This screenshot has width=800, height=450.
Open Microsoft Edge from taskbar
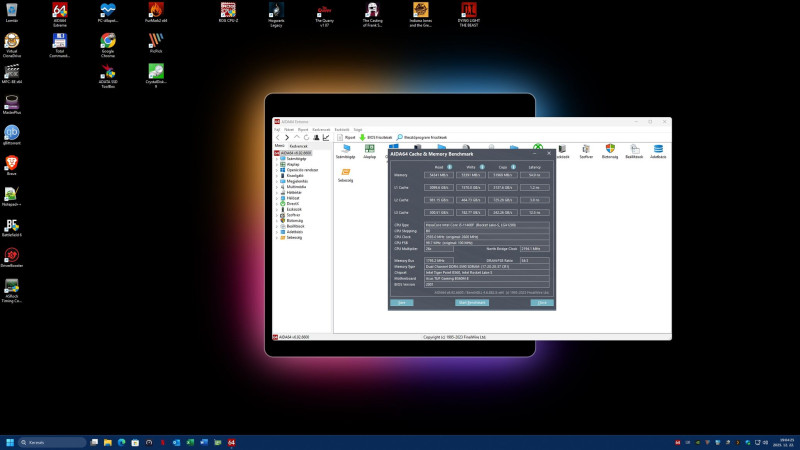(x=121, y=442)
